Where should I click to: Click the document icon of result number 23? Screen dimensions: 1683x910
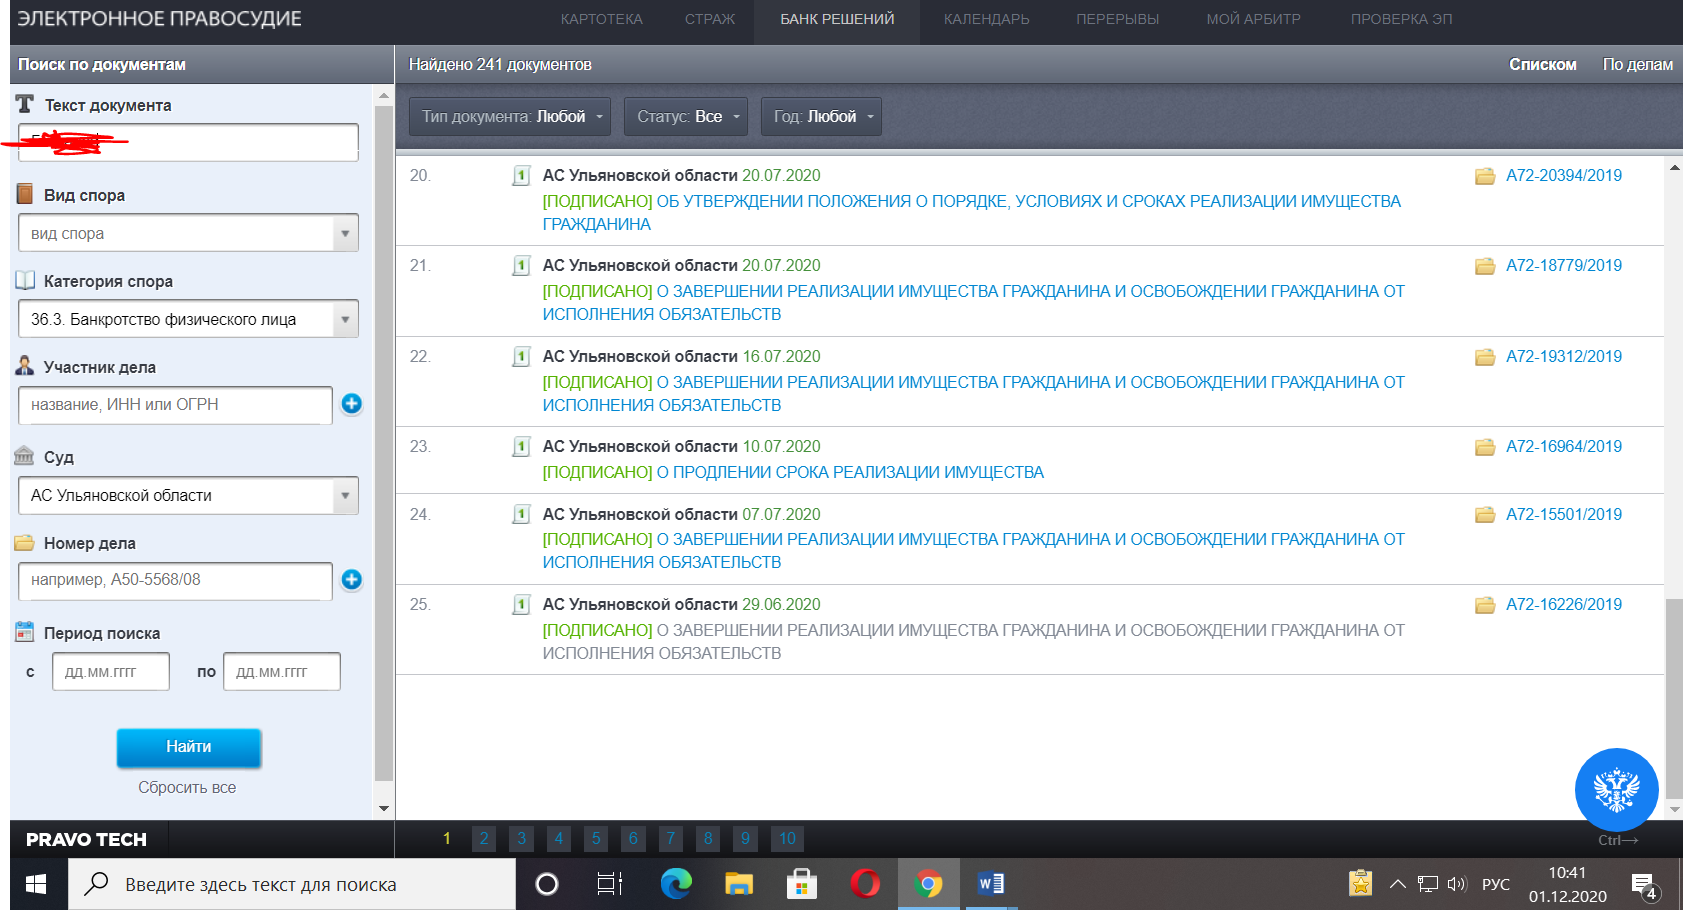[x=521, y=447]
